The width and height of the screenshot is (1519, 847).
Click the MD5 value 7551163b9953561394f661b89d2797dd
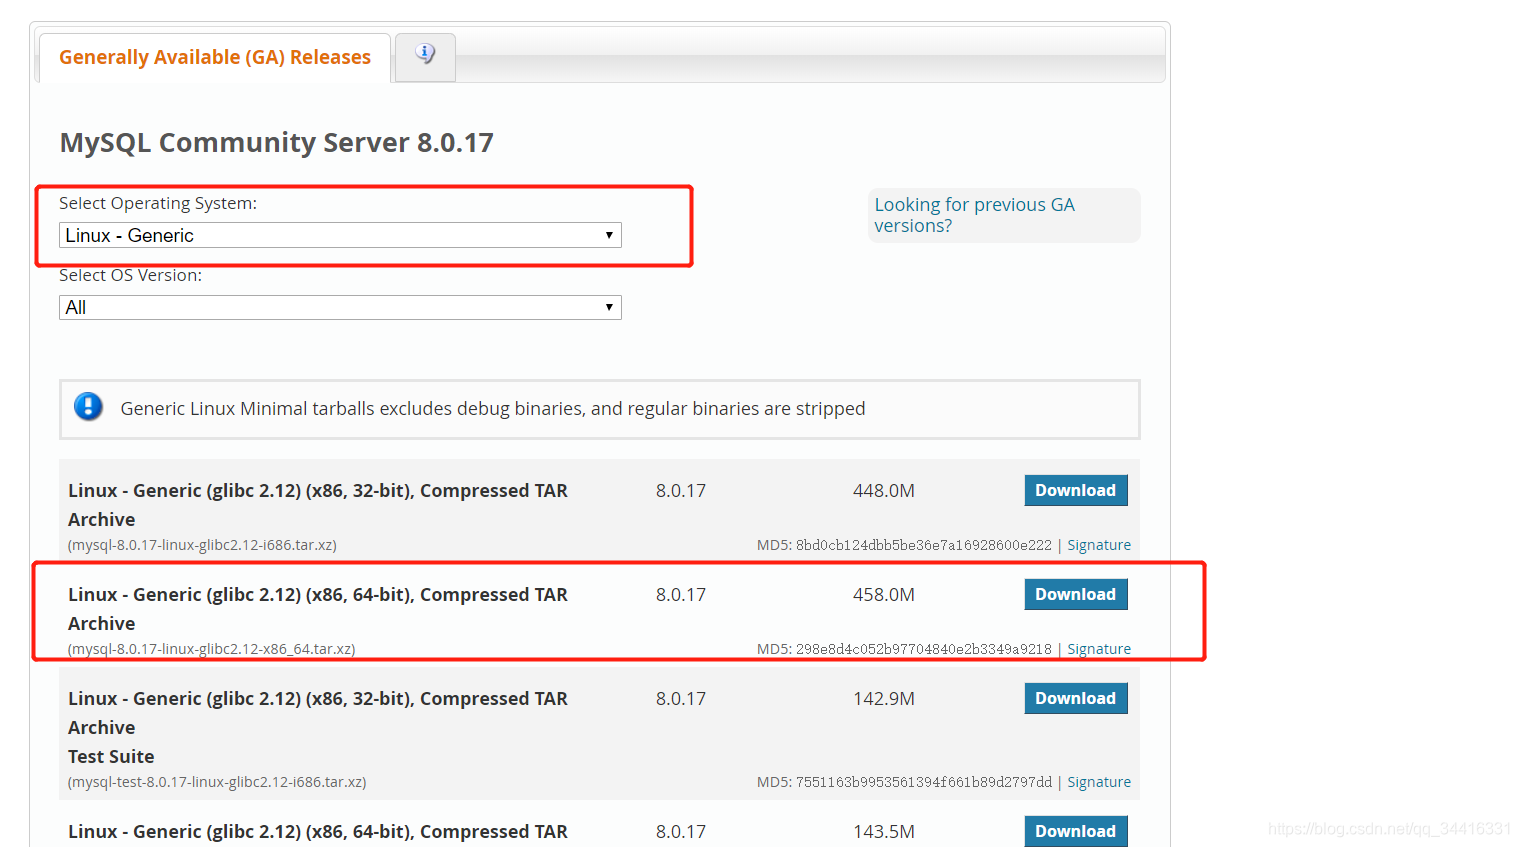[923, 782]
